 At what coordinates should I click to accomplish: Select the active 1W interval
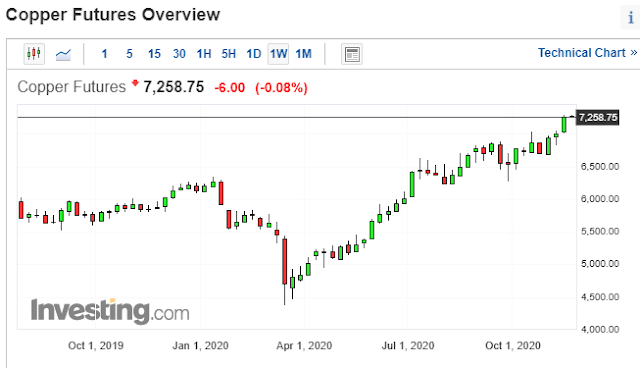coord(278,54)
